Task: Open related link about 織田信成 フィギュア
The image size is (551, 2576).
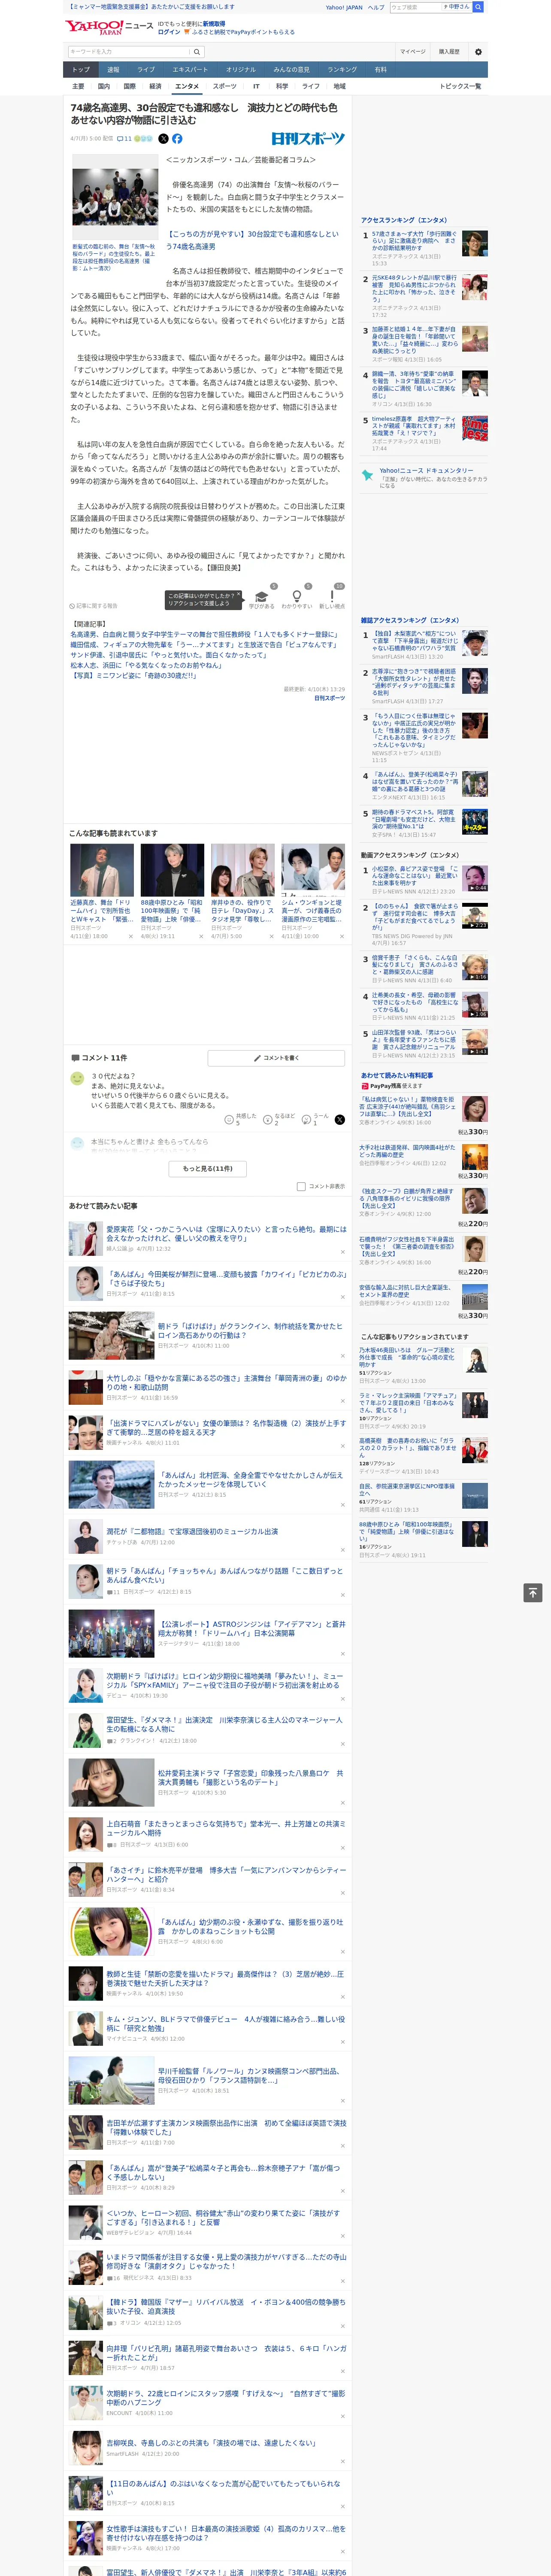Action: (203, 645)
